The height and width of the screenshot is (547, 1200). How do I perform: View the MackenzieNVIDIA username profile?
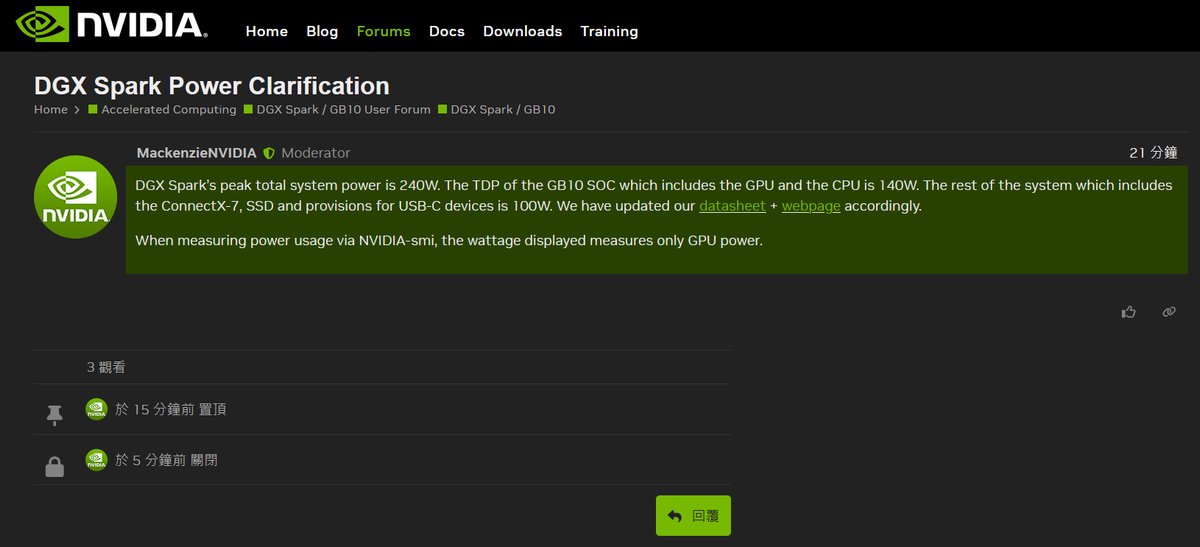pos(196,153)
